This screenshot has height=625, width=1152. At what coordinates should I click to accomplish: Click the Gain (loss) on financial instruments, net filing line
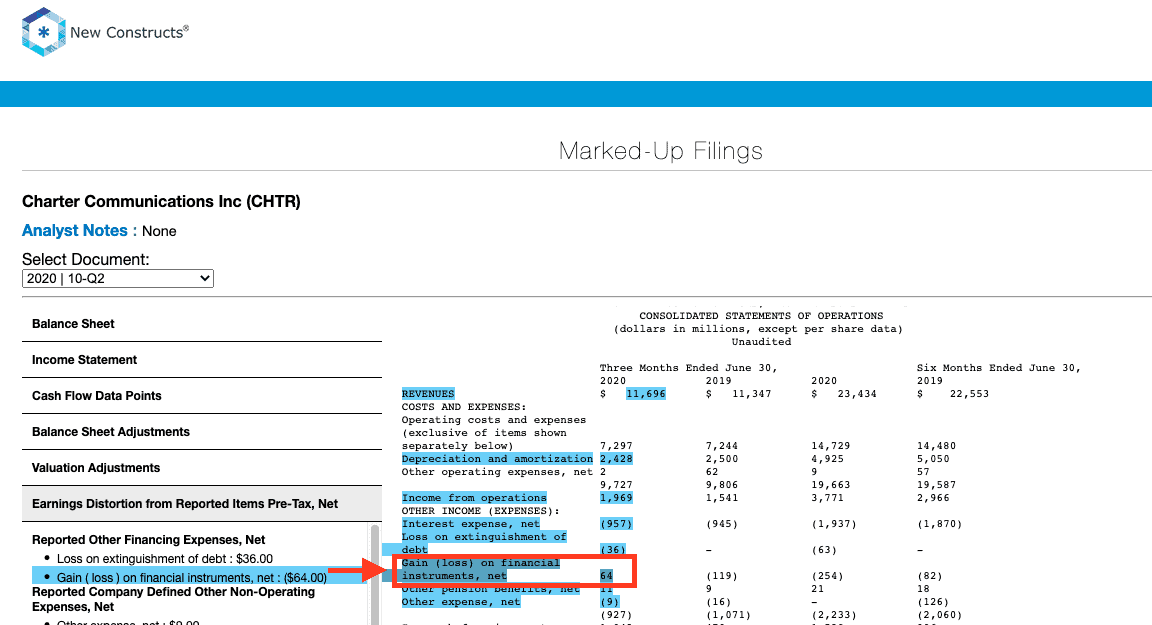point(480,569)
